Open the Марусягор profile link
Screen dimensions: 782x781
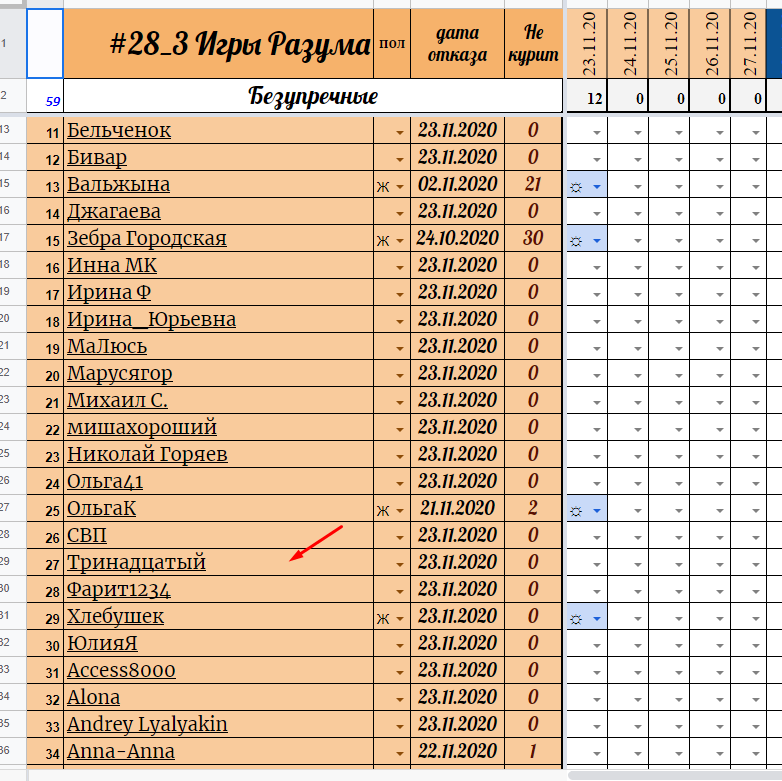point(120,374)
